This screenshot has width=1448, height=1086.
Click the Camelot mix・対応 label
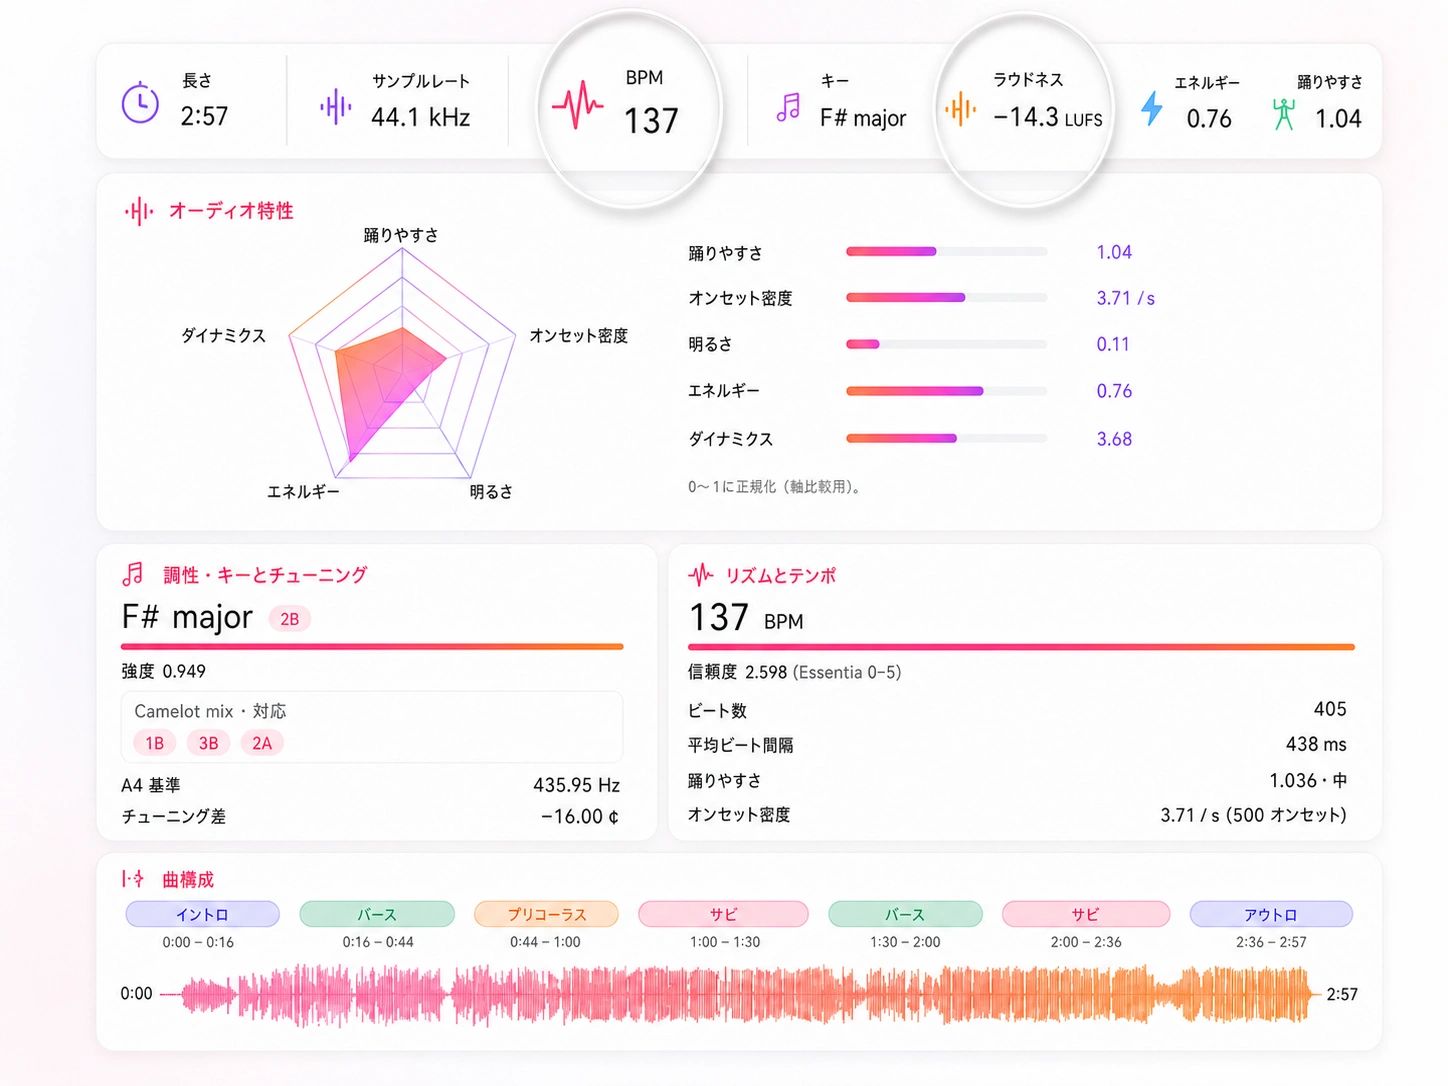click(x=210, y=711)
